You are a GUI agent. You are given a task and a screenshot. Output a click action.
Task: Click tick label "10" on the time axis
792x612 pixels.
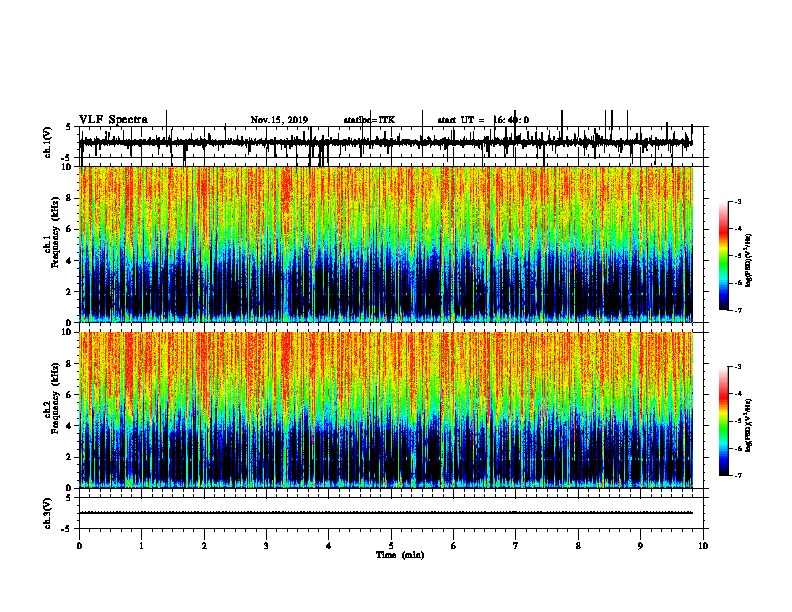tap(703, 546)
